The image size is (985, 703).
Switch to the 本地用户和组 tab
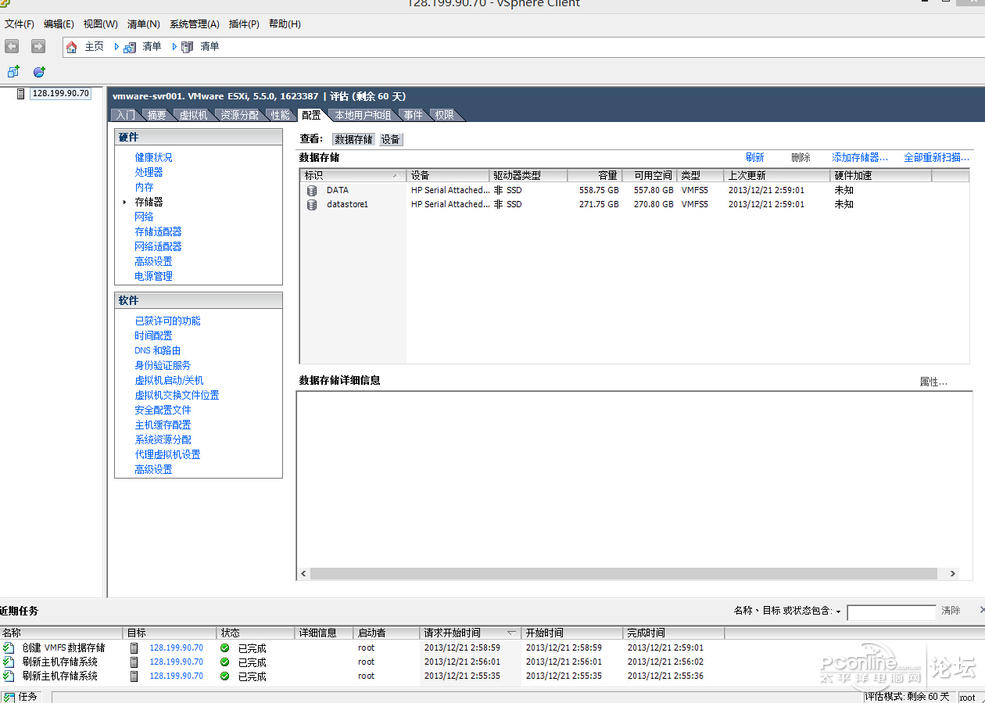(x=362, y=115)
